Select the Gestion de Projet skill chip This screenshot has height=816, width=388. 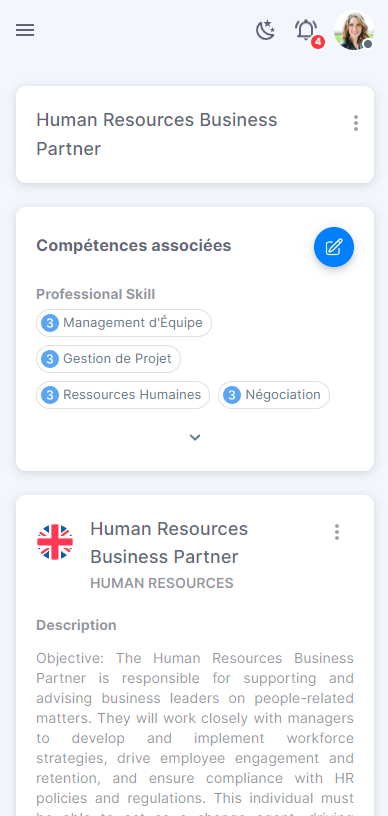click(x=108, y=359)
